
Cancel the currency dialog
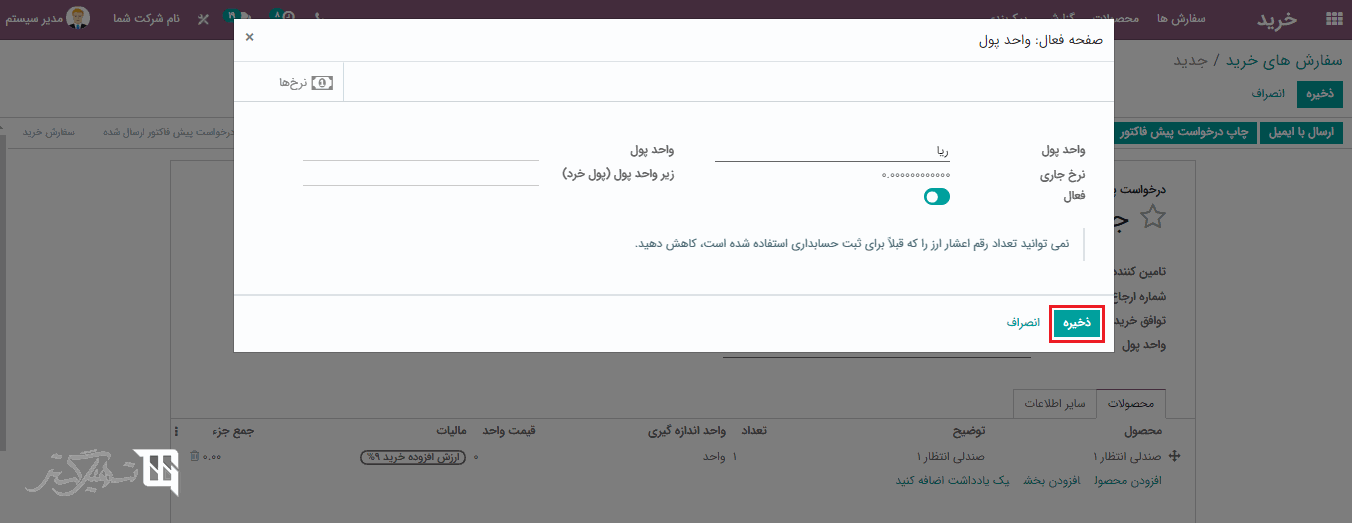[1023, 323]
